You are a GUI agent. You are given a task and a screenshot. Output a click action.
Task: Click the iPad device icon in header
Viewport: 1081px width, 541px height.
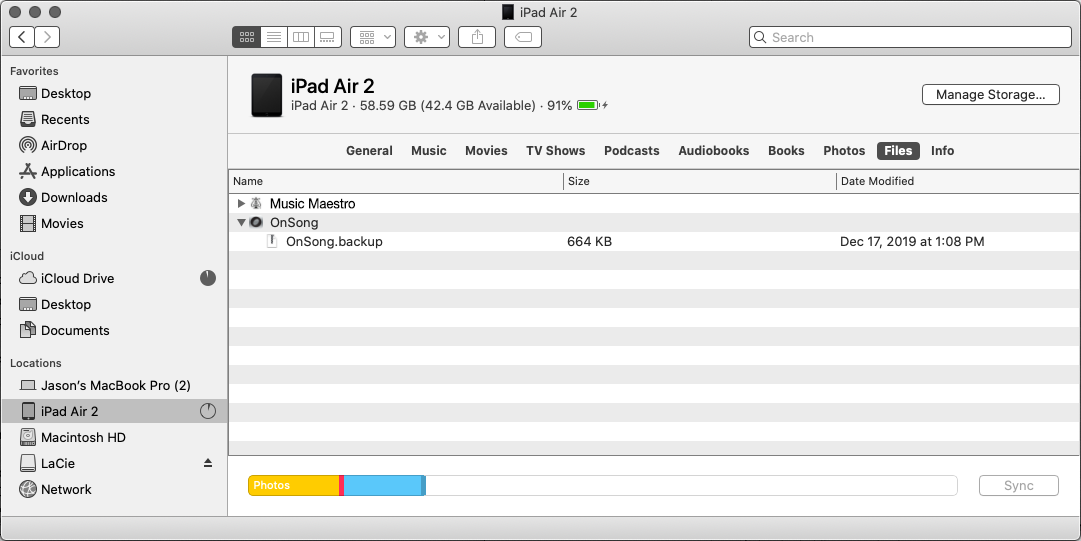[266, 95]
